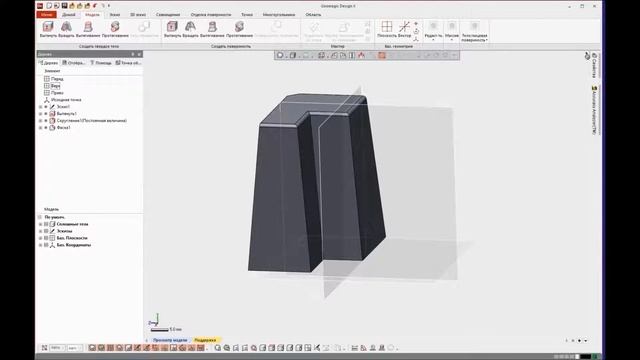Image resolution: width=640 pixels, height=360 pixels.
Task: Click Вращать in the Создать поверхность group
Action: click(190, 30)
